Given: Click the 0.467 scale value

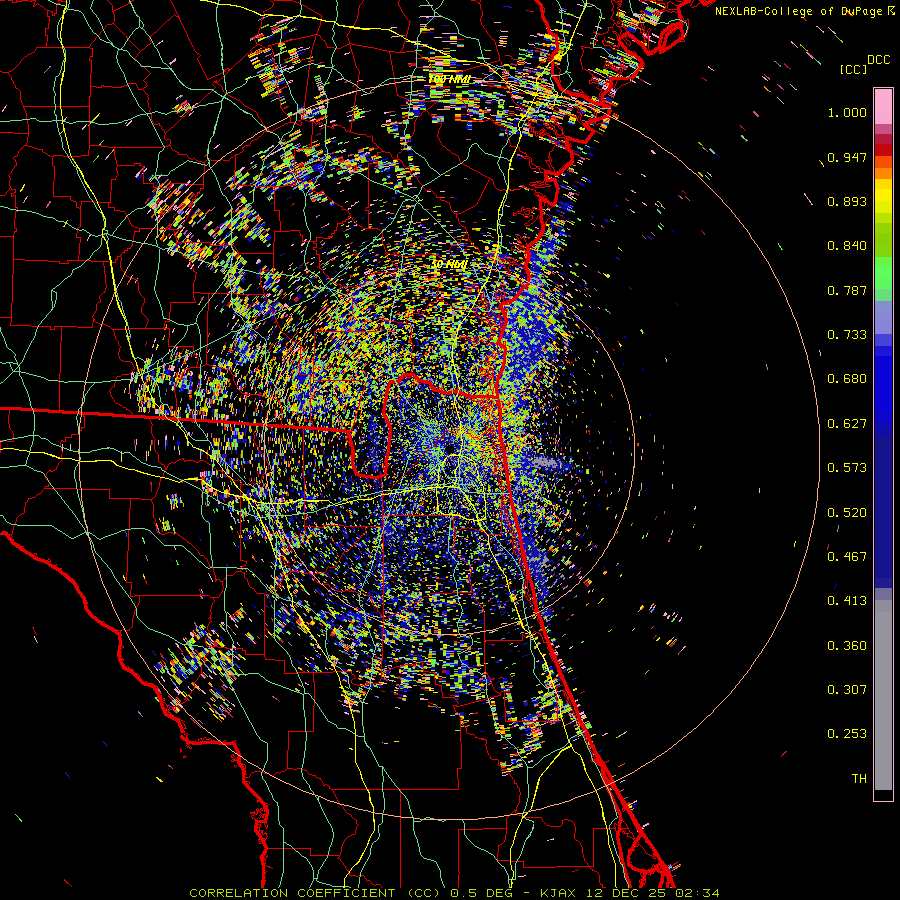Looking at the screenshot, I should pos(847,557).
